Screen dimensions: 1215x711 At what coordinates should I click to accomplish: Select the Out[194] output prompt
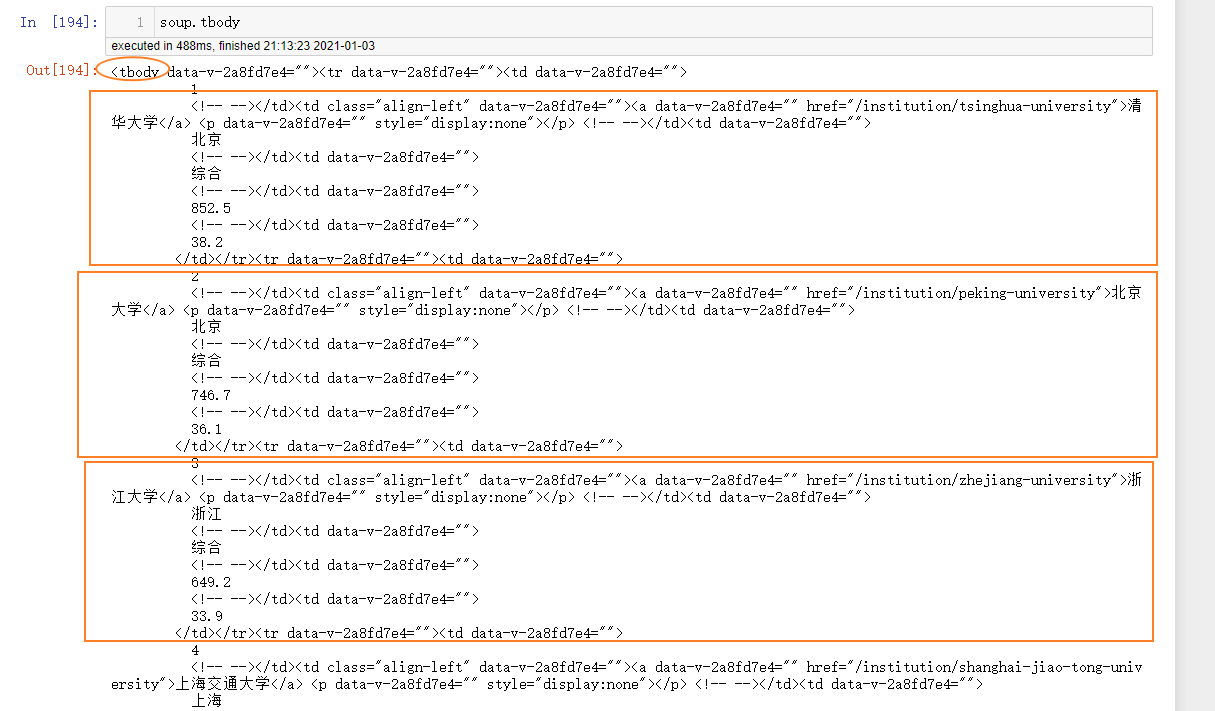[60, 69]
